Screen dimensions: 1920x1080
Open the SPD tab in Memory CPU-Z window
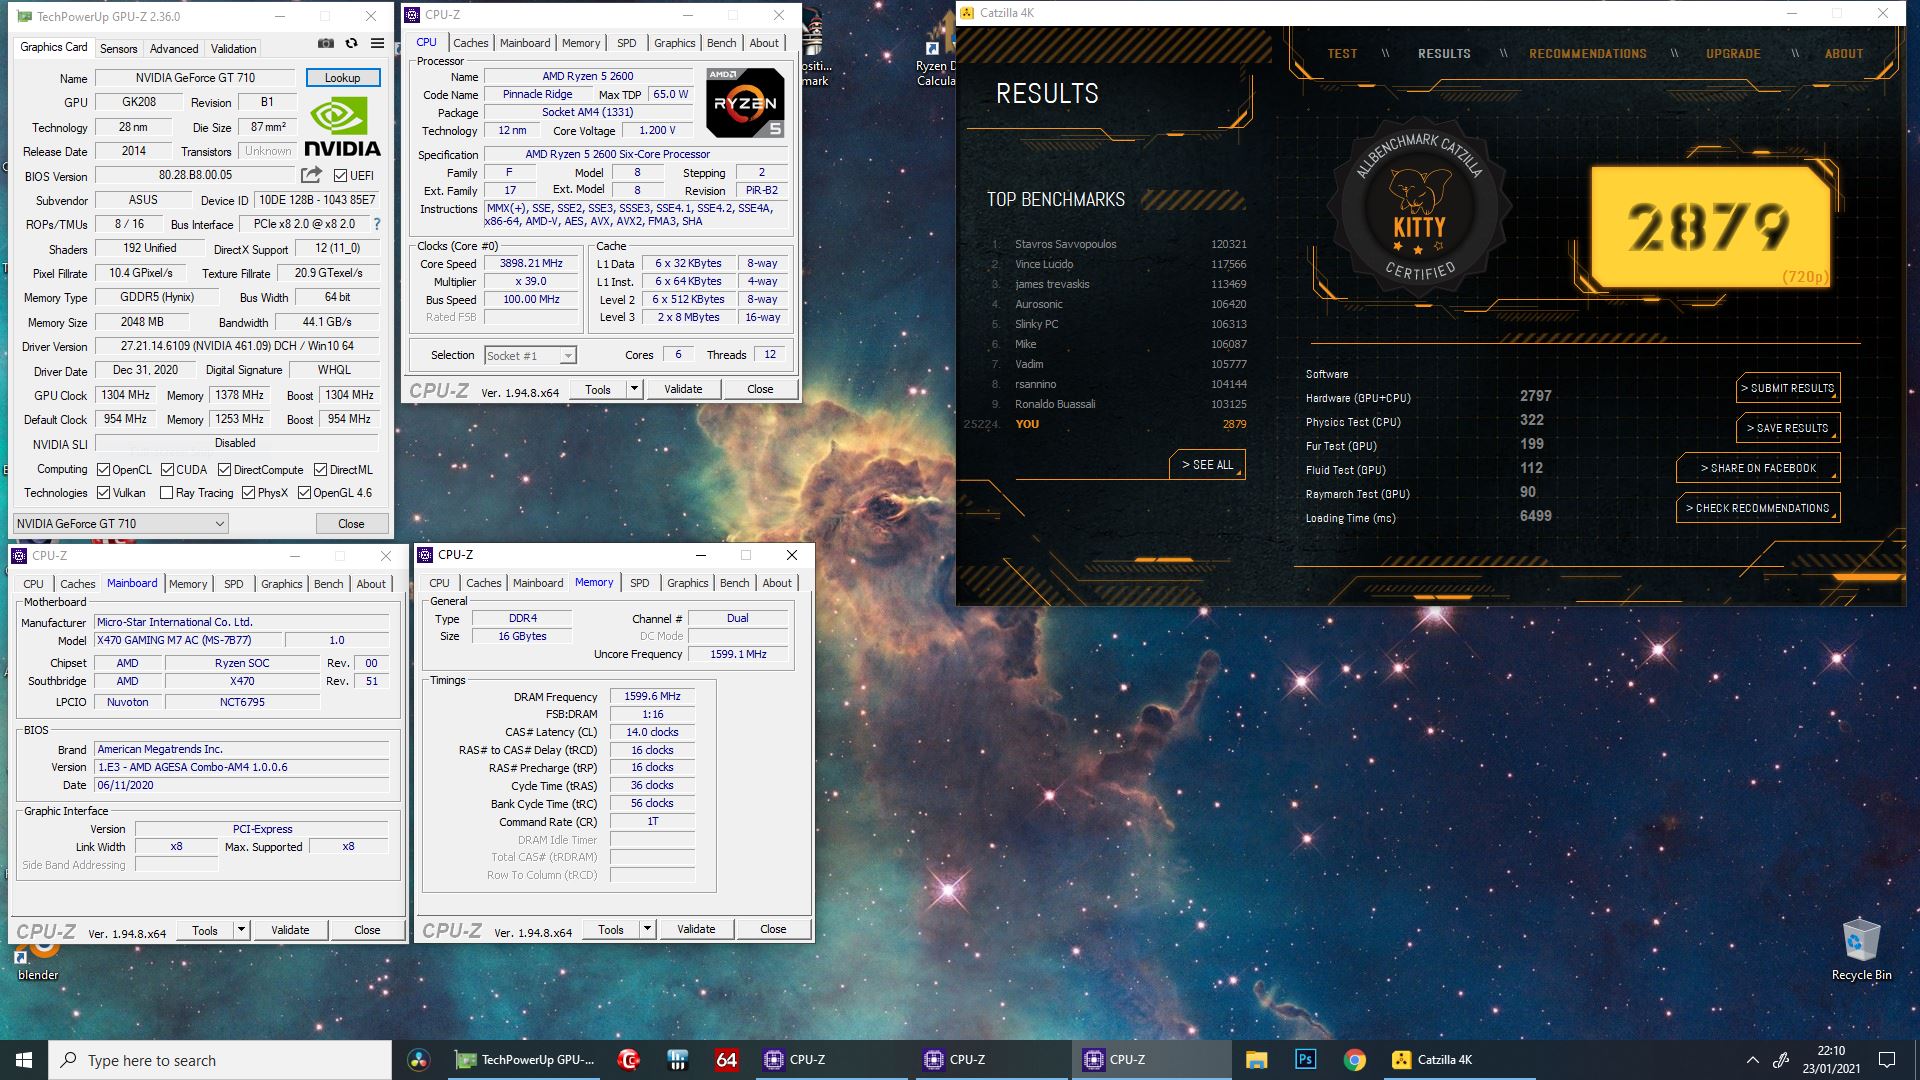point(640,583)
